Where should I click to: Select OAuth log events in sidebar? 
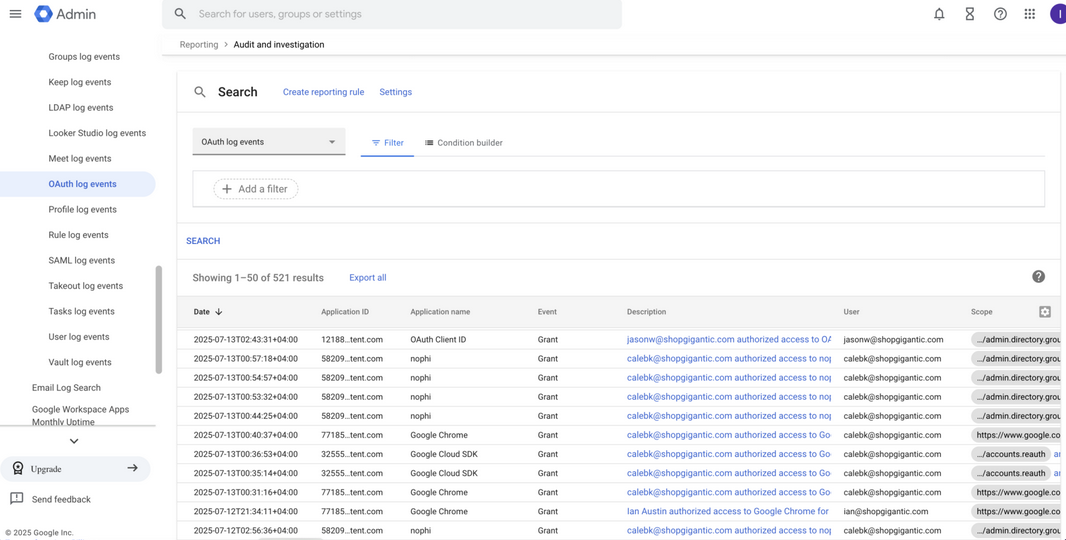(78, 184)
